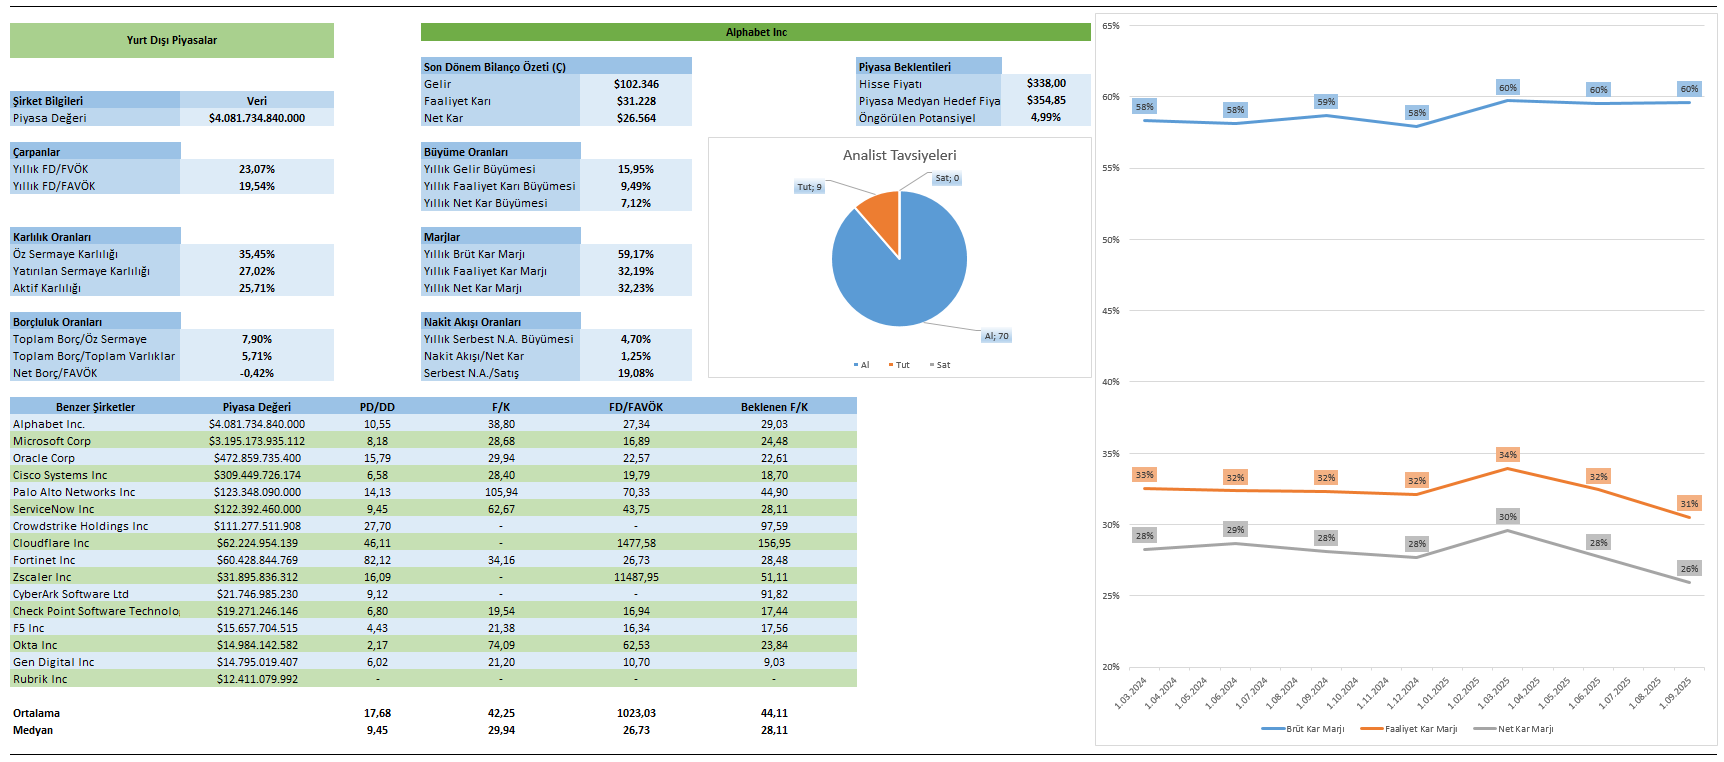Select the Yurt Dışı Piyasalar header cell
Viewport: 1724px width, 762px height.
(172, 41)
